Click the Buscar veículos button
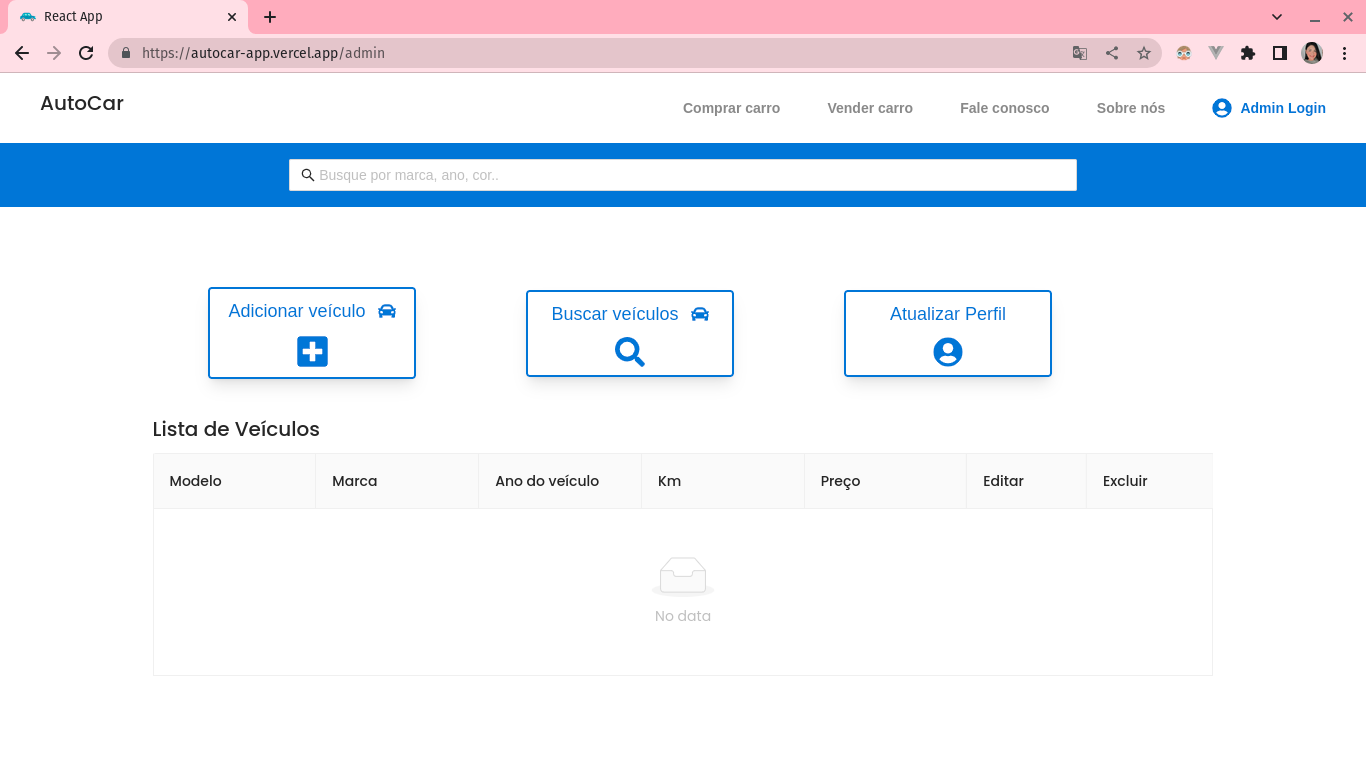1366x768 pixels. [x=630, y=334]
